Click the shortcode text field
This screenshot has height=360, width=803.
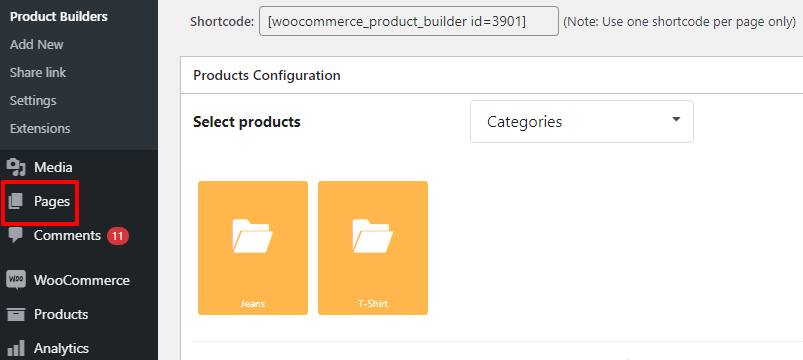(409, 21)
